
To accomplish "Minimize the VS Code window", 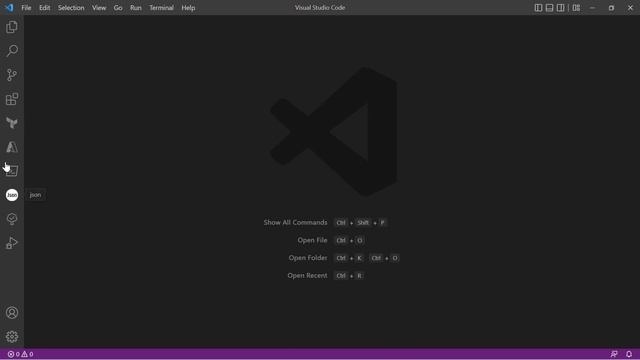I will pos(592,8).
